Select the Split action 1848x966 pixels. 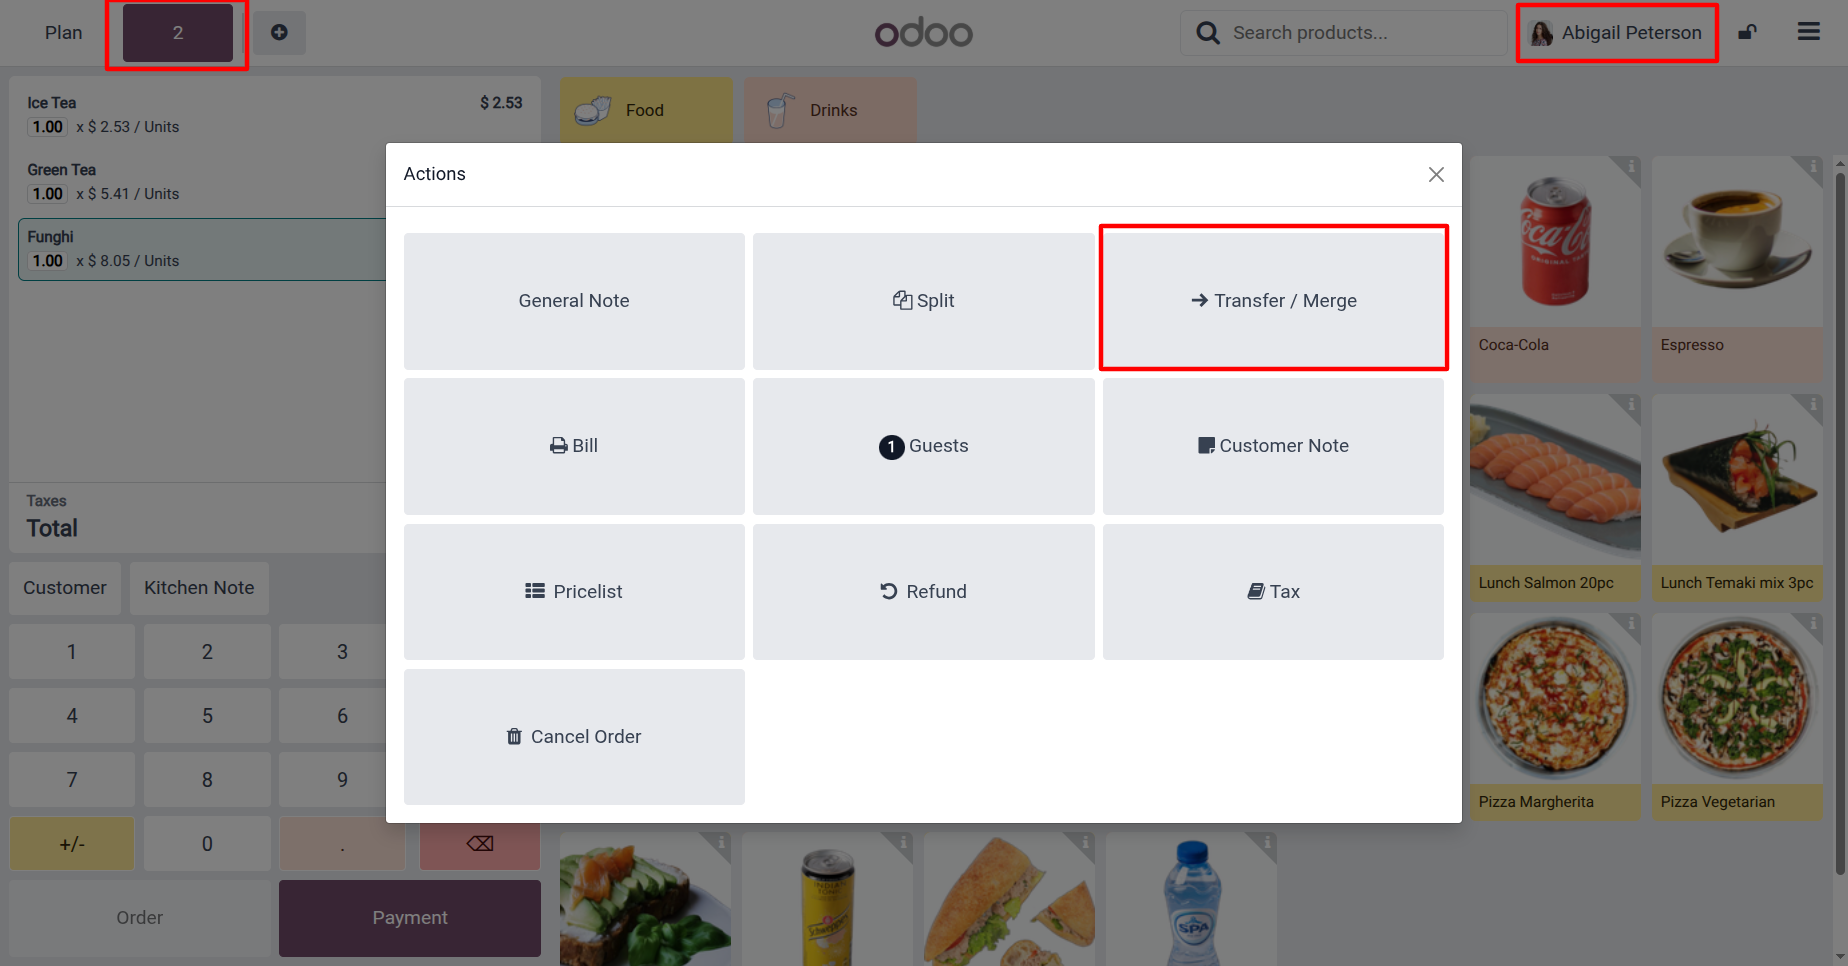[x=924, y=301]
